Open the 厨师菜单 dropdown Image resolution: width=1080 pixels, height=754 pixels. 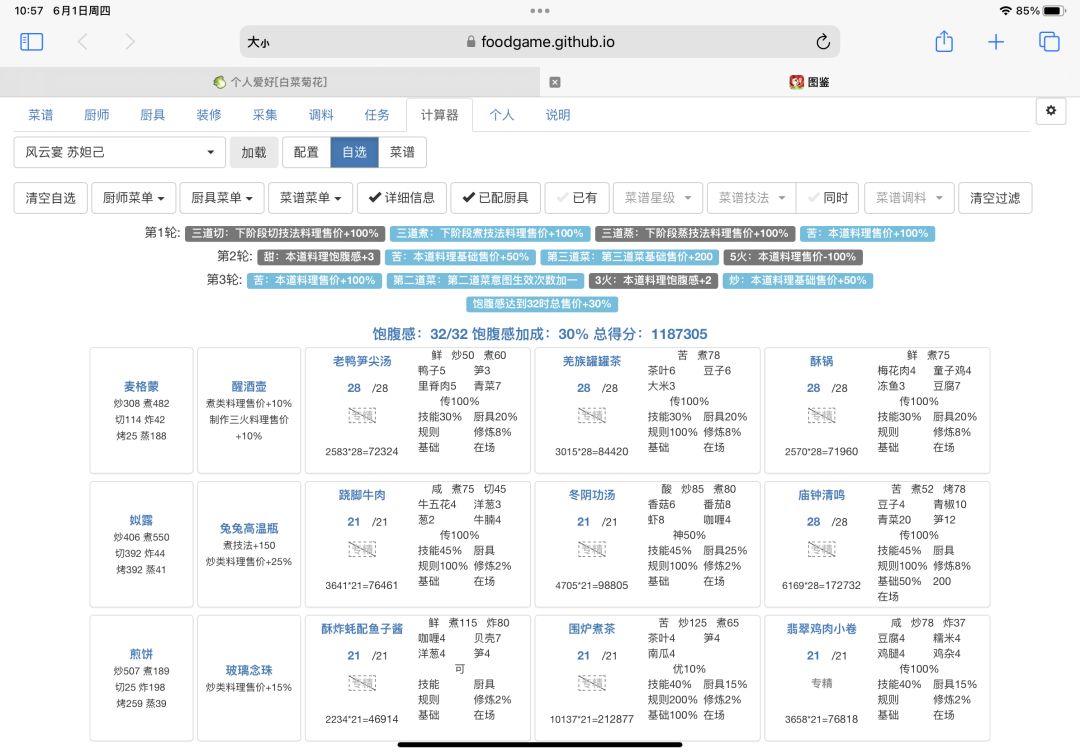(134, 198)
